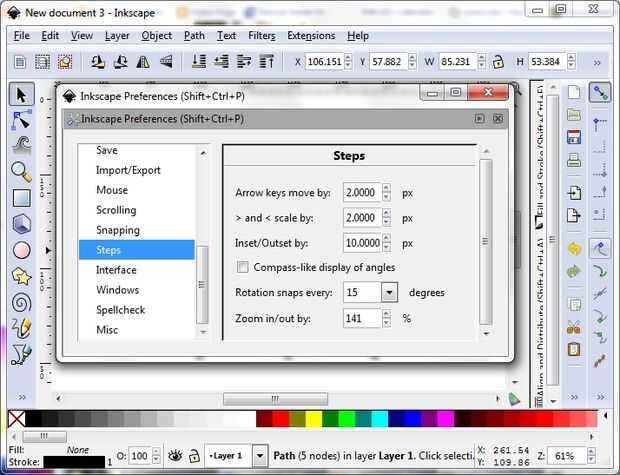Click the opacity O field
The image size is (620, 475).
point(139,456)
